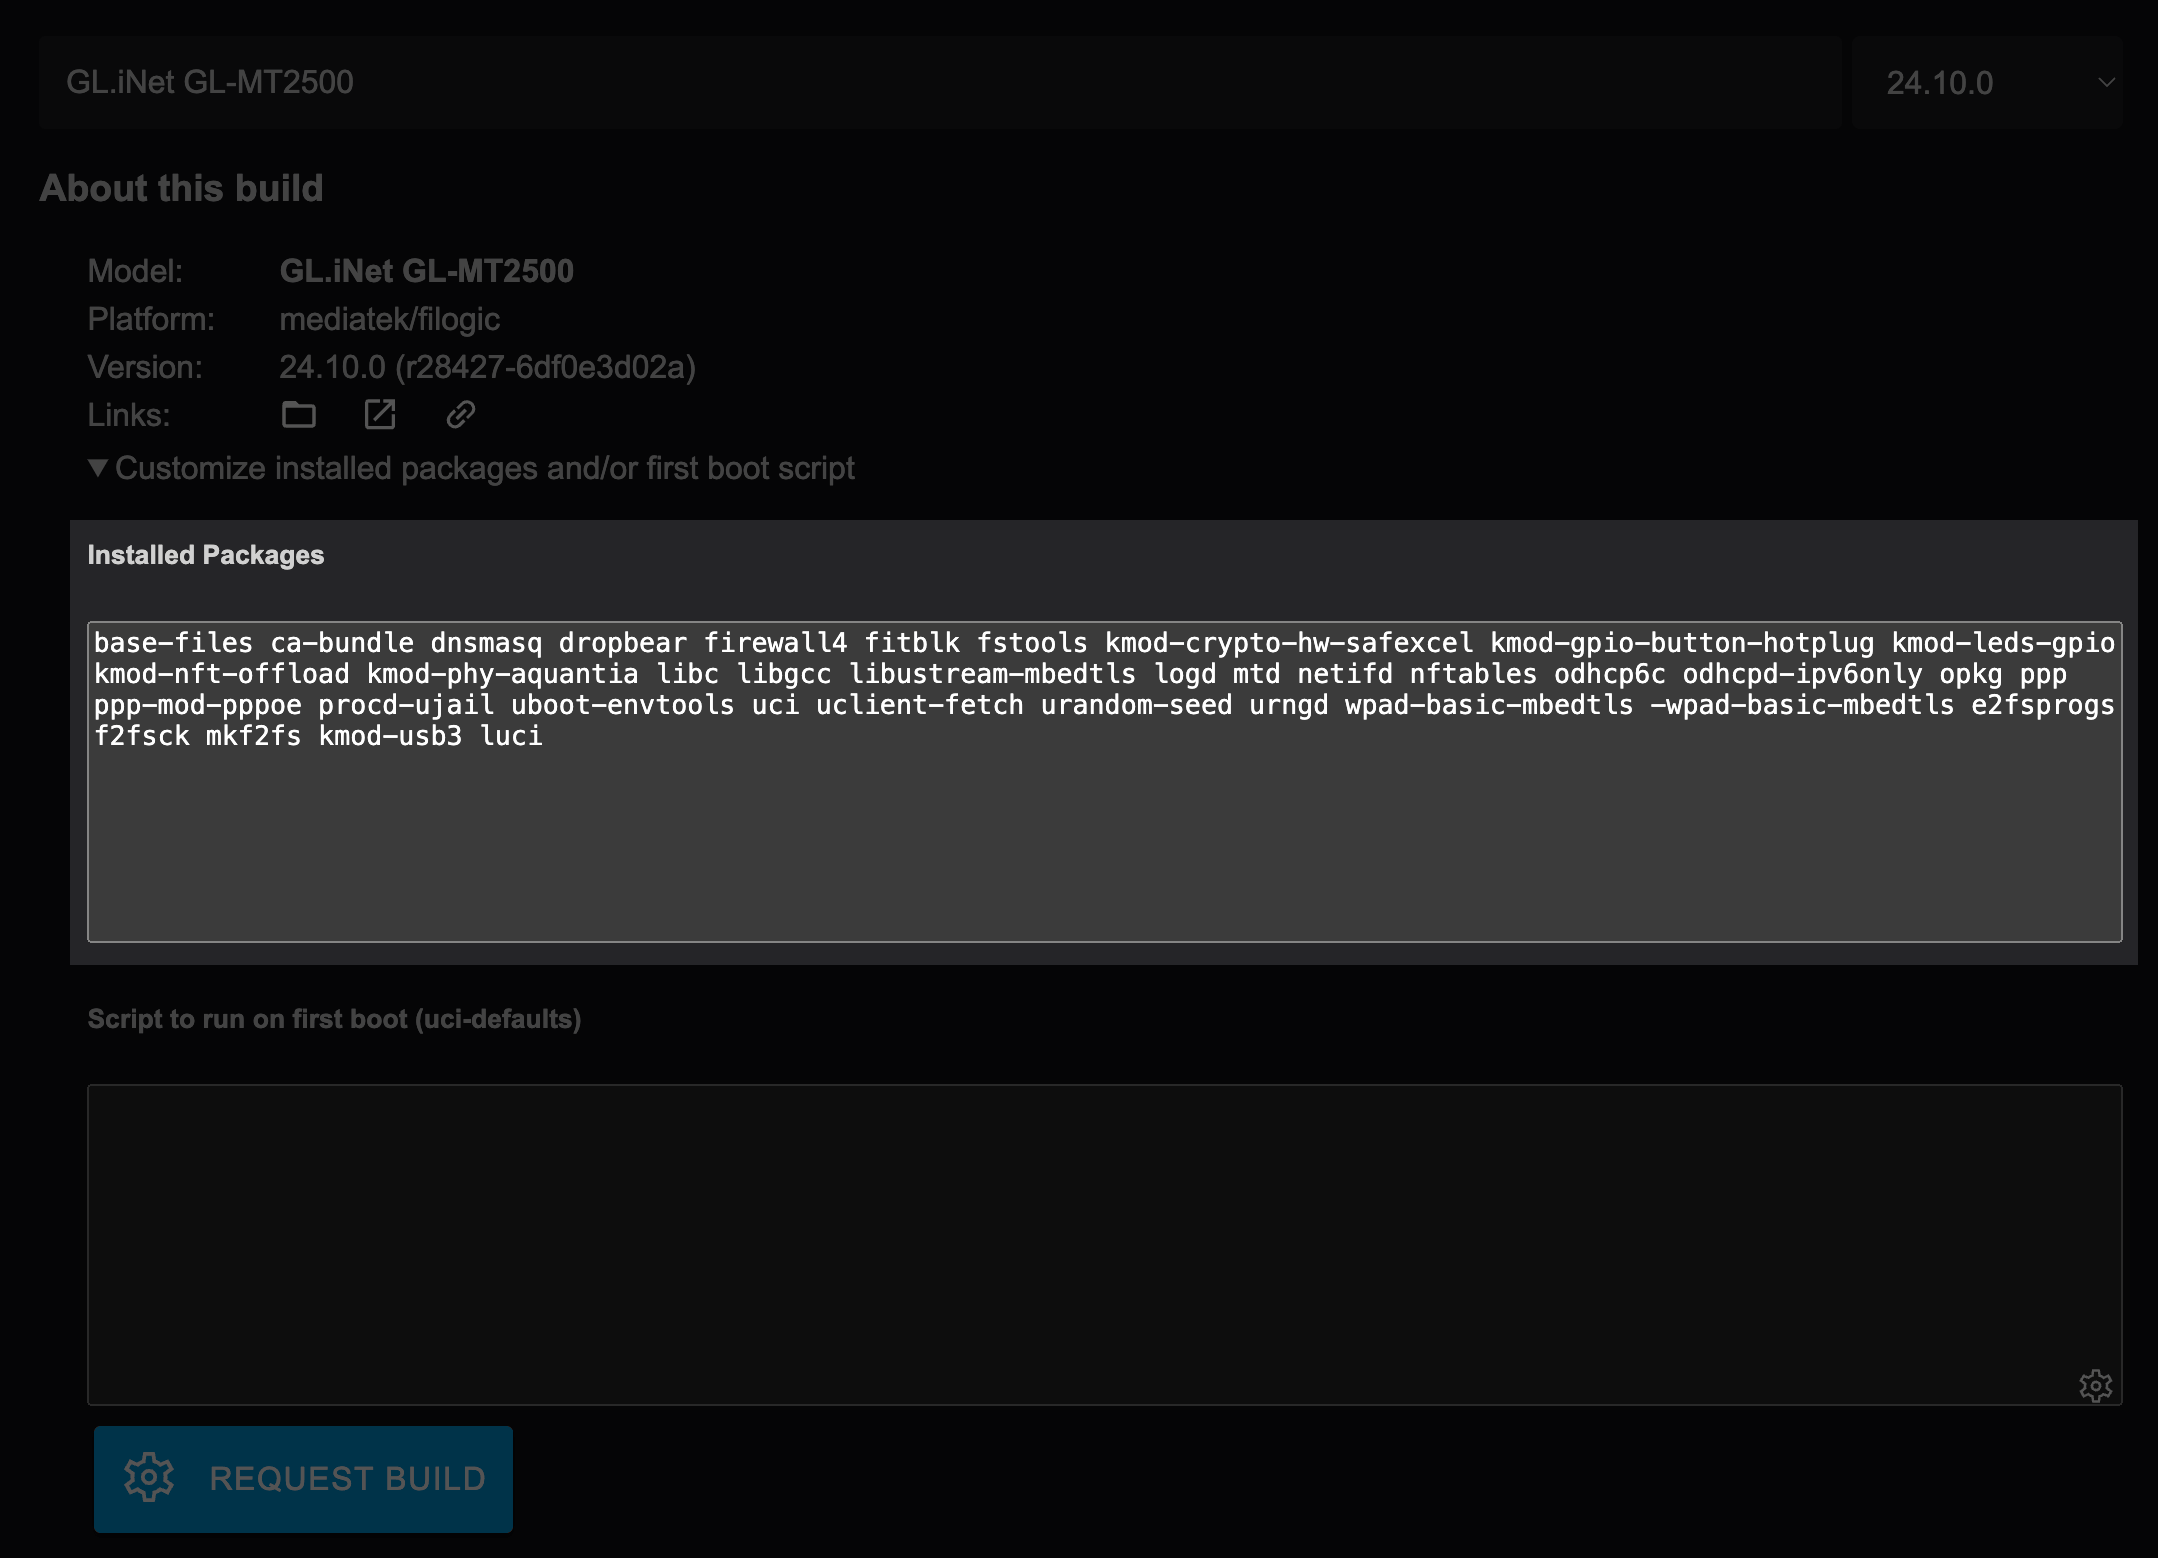This screenshot has width=2158, height=1558.
Task: Click the 'About this build' heading
Action: pyautogui.click(x=181, y=188)
